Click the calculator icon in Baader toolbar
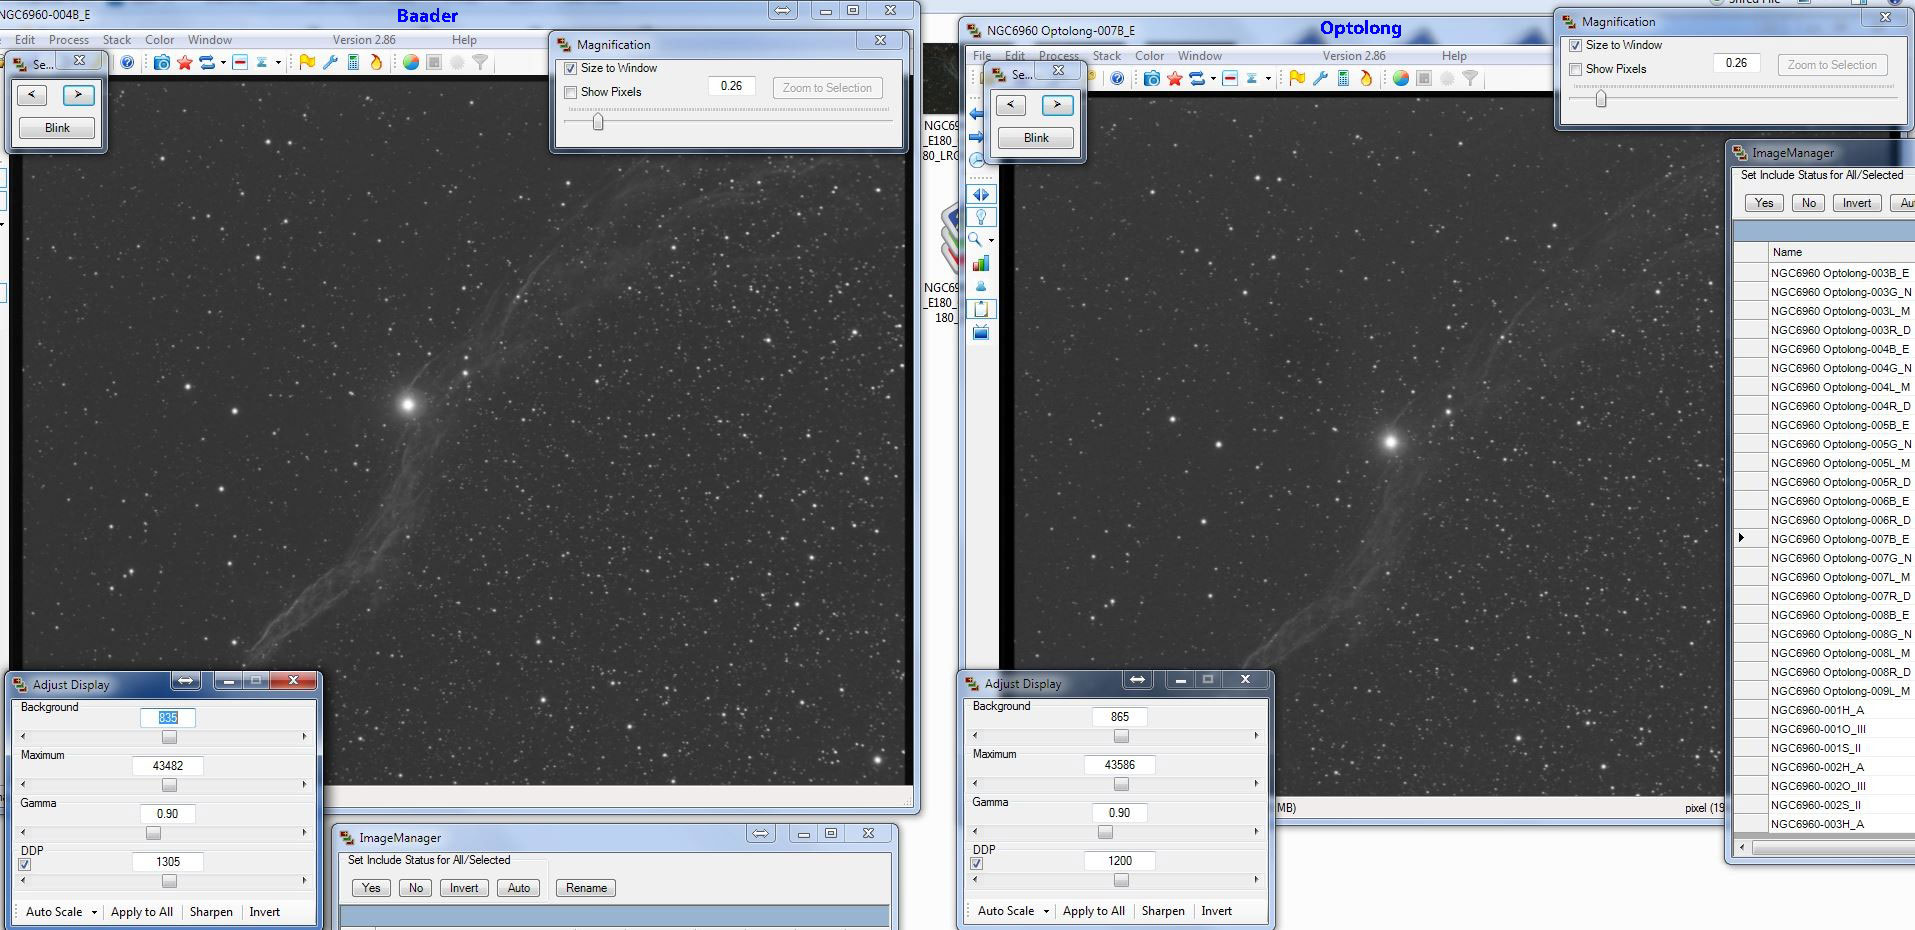Screen dimensions: 1915x930 pos(353,62)
